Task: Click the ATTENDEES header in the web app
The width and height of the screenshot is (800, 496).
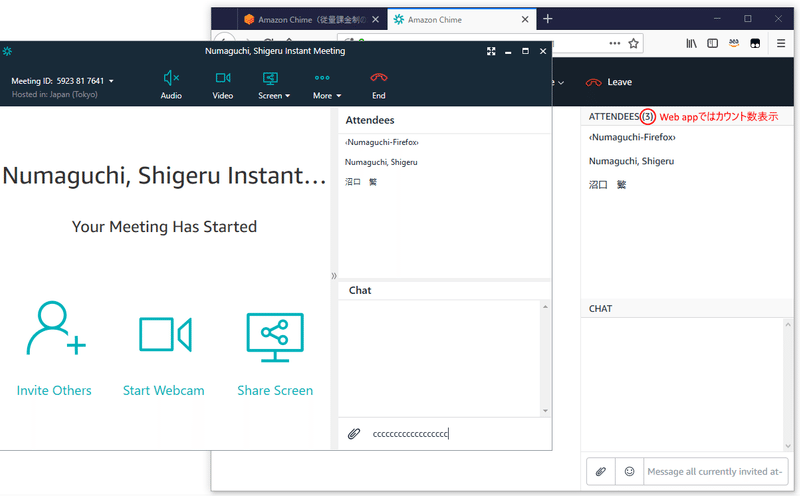Action: click(614, 117)
